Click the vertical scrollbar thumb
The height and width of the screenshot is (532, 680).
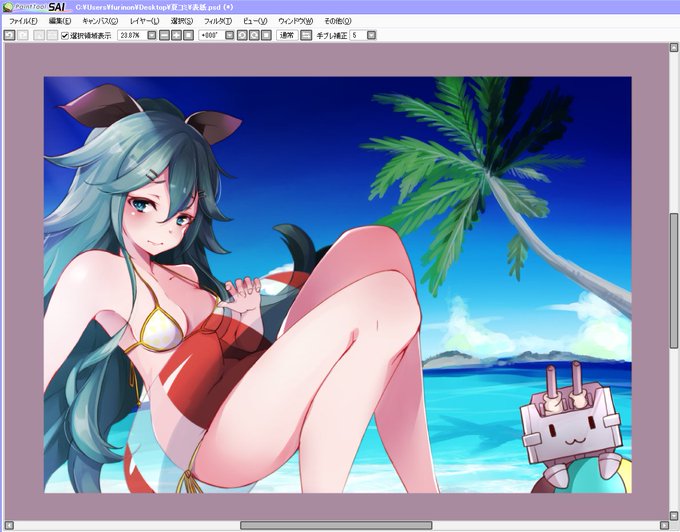point(673,281)
